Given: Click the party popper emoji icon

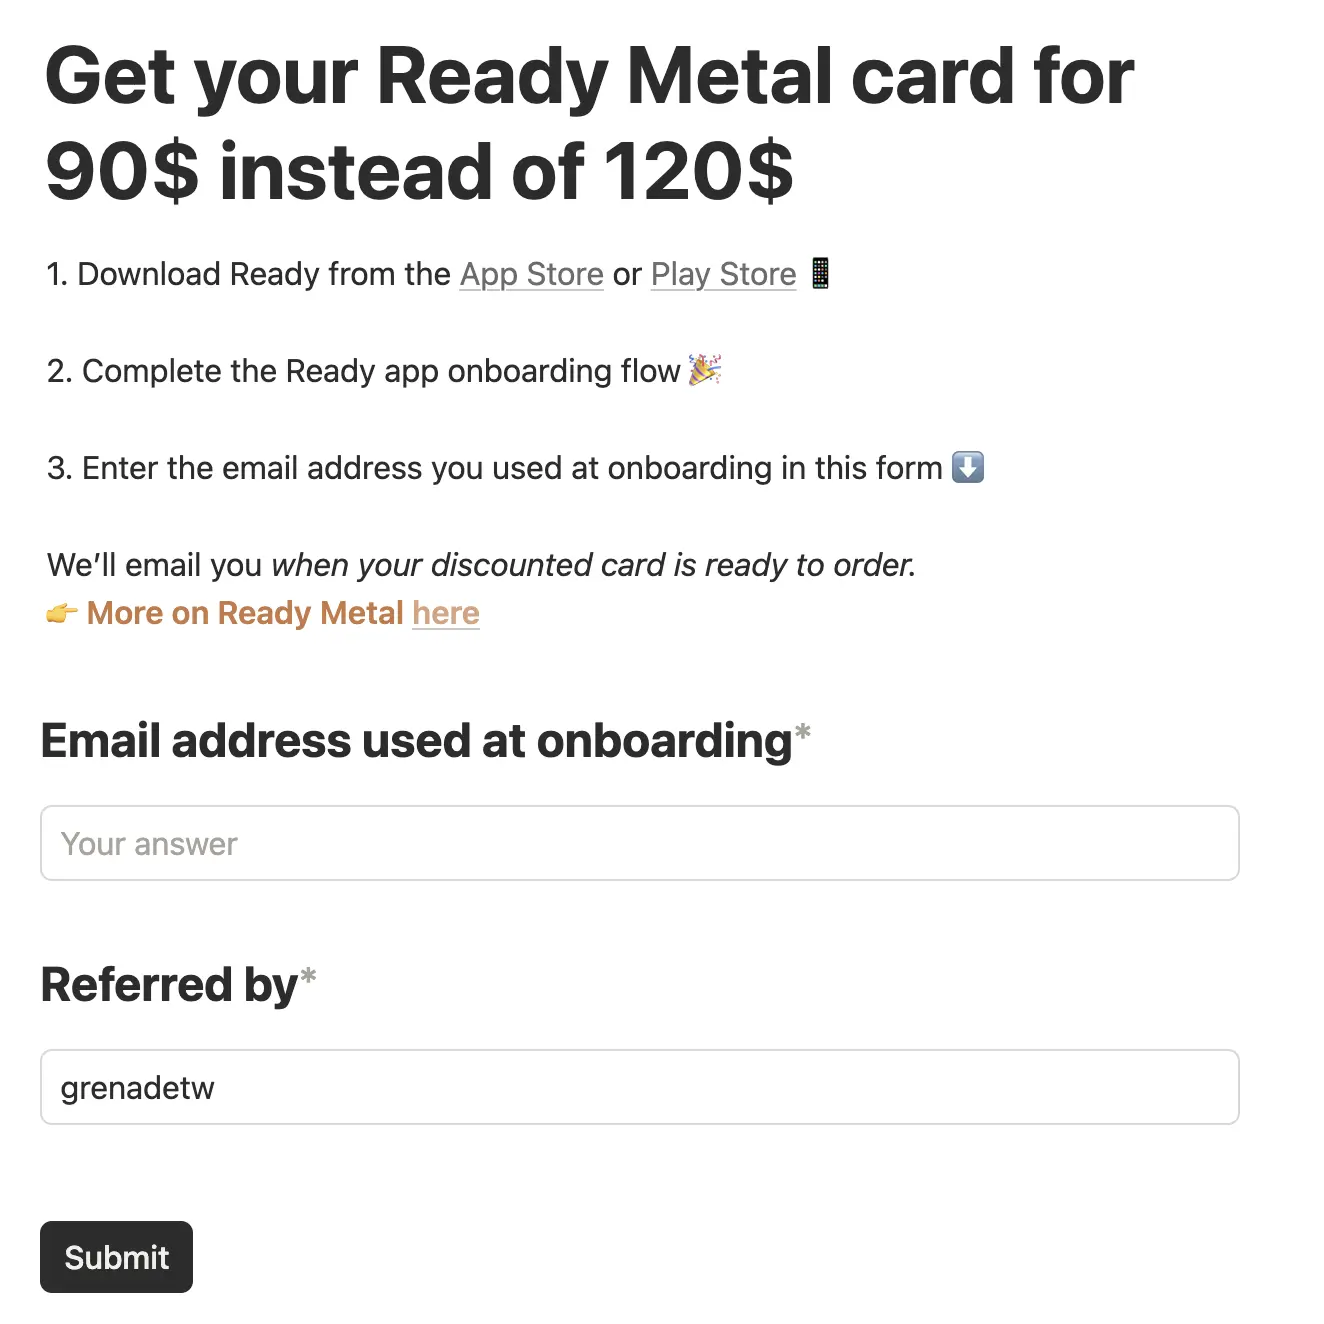Looking at the screenshot, I should (x=705, y=370).
